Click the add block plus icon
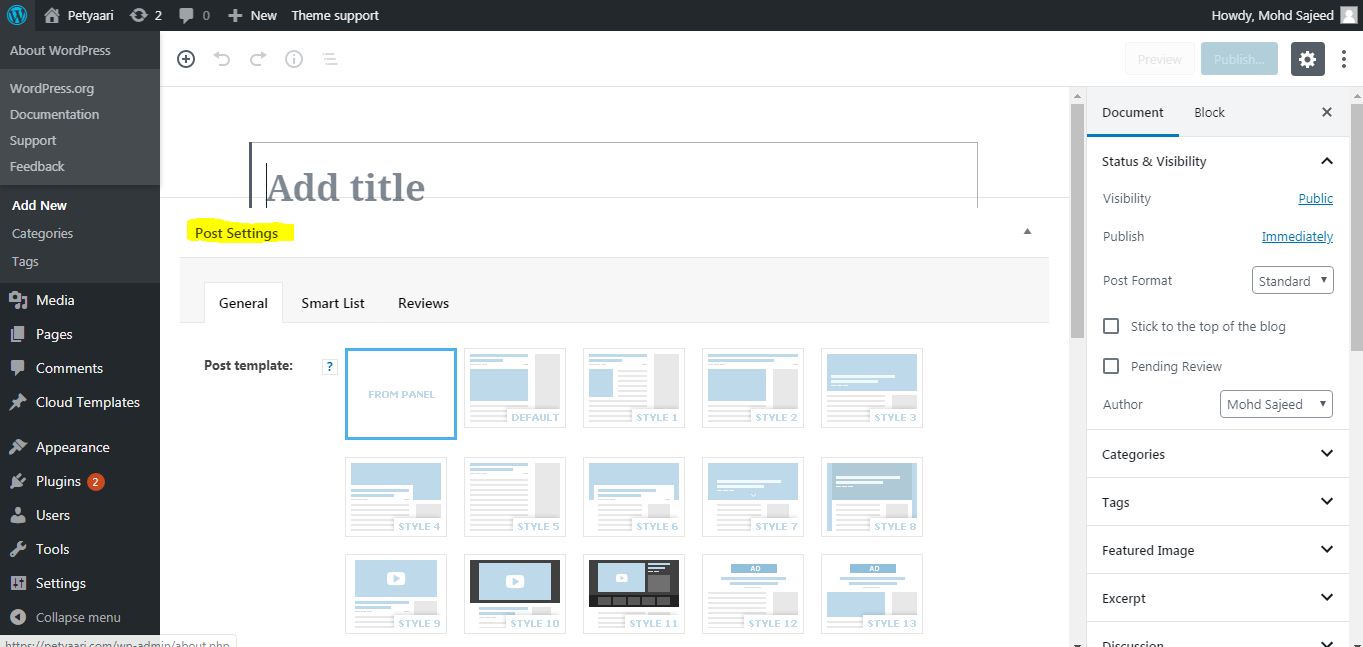 pos(186,59)
